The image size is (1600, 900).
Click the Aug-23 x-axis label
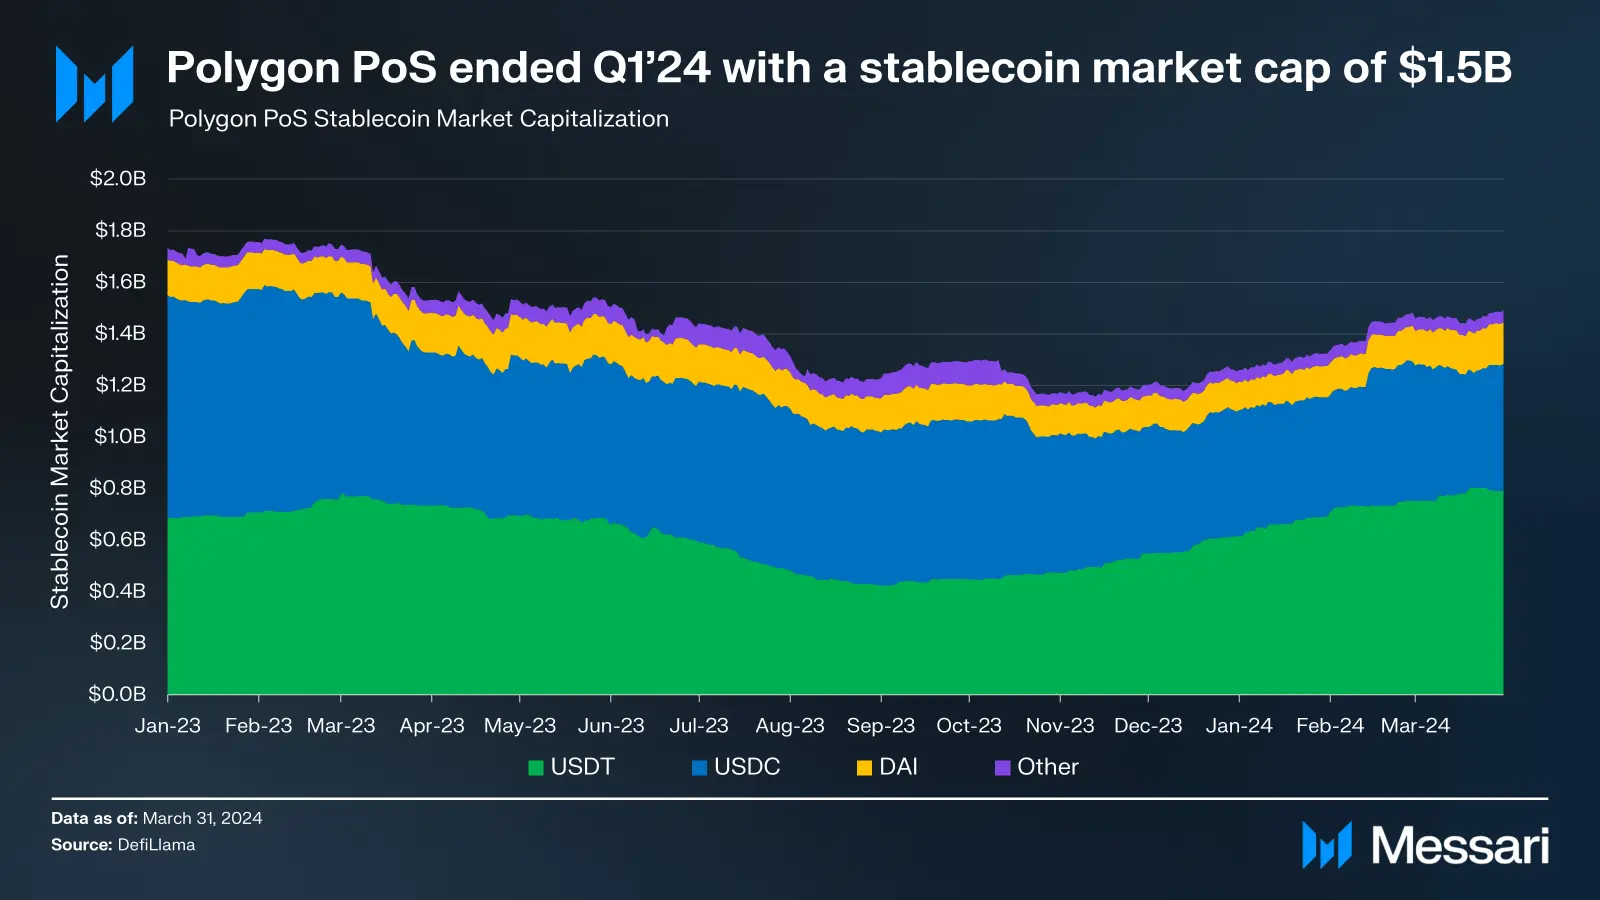click(x=790, y=726)
